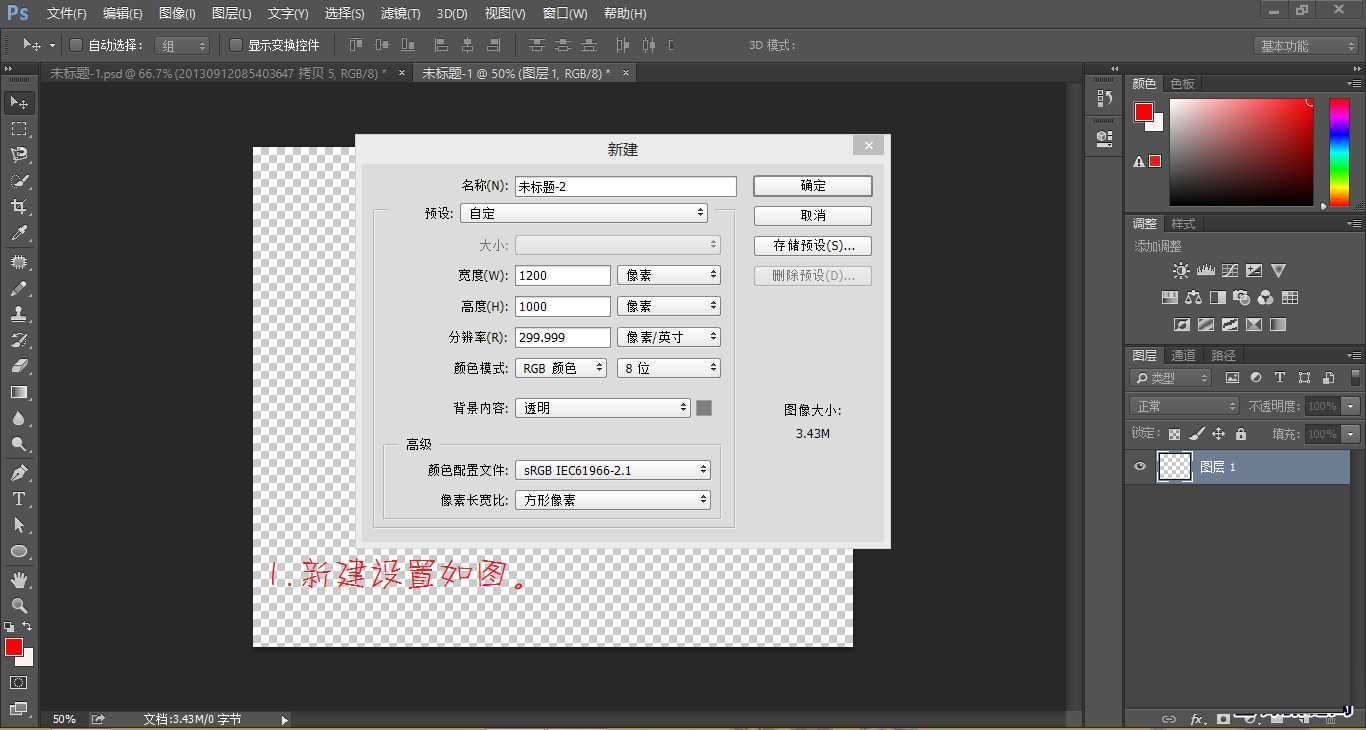
Task: Click the 确定 button in New dialog
Action: click(x=811, y=185)
